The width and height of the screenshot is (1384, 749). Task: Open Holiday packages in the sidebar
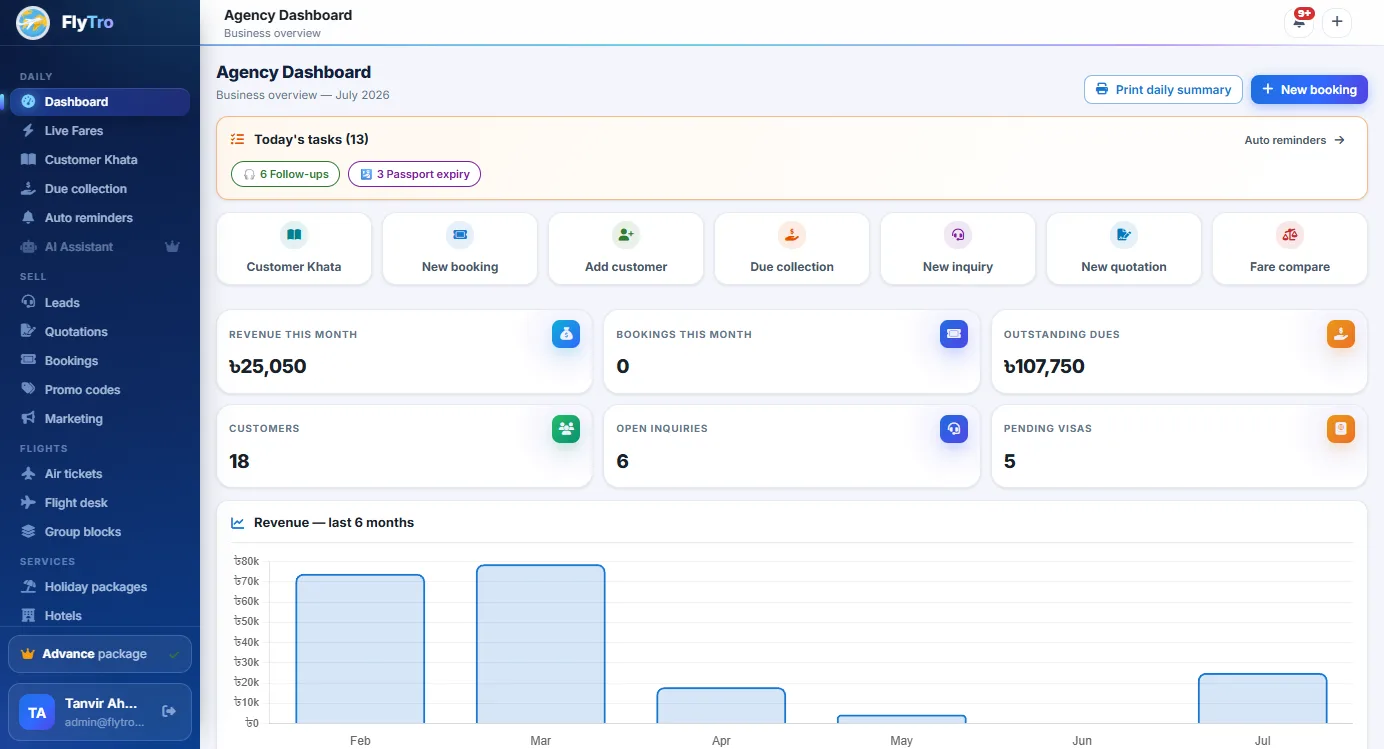click(100, 587)
